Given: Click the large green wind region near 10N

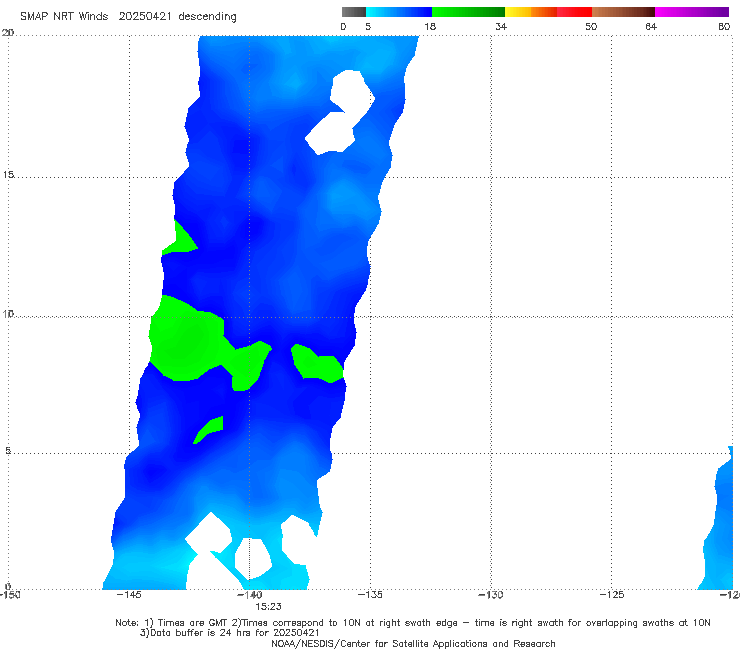Looking at the screenshot, I should [x=189, y=340].
